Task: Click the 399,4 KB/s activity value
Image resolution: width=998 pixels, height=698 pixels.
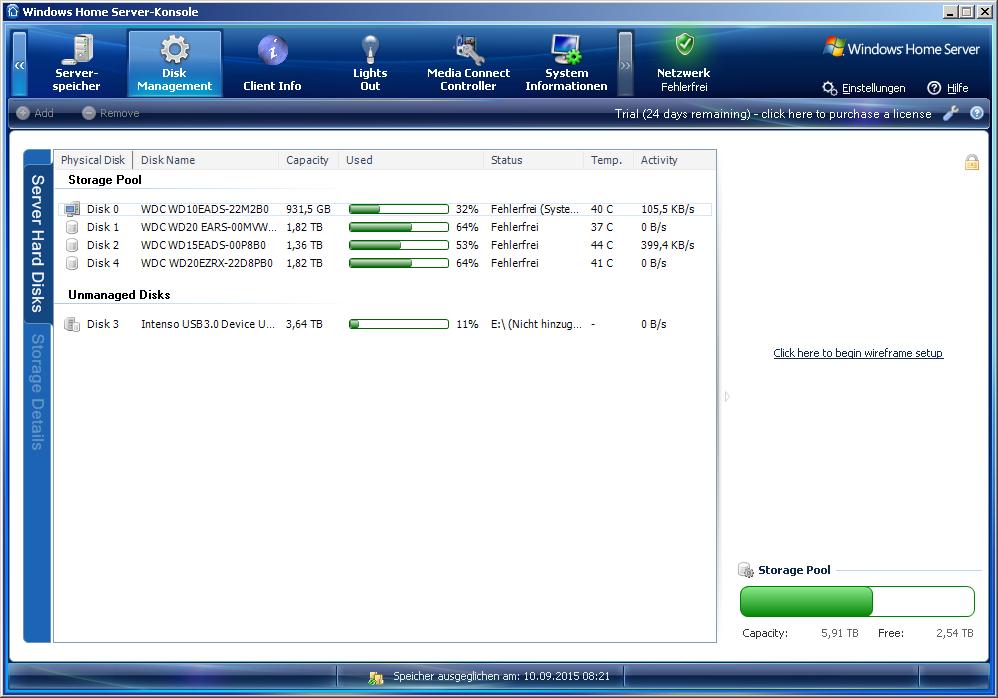Action: pos(668,245)
